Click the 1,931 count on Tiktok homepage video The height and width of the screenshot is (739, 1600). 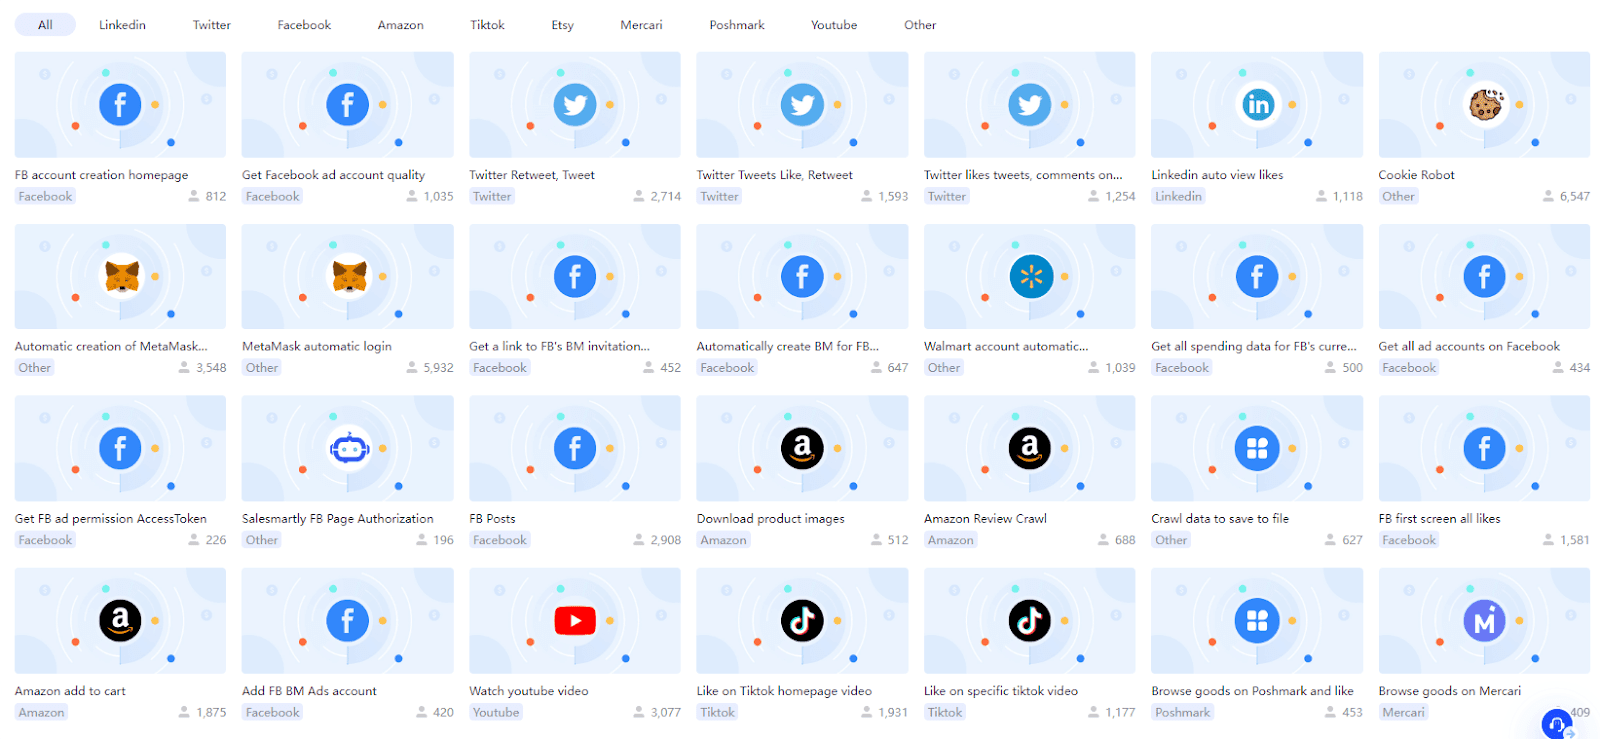(x=893, y=713)
